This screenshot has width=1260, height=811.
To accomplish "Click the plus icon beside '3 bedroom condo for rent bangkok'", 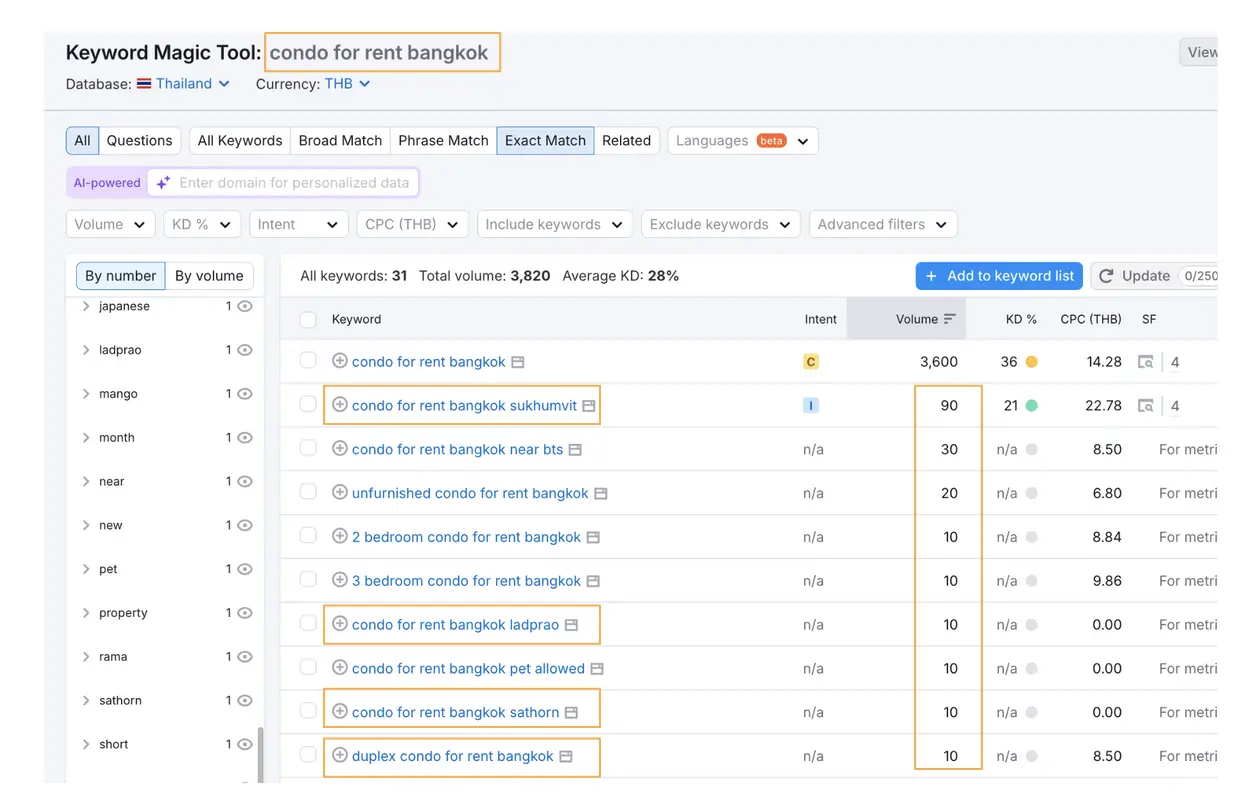I will click(x=340, y=580).
